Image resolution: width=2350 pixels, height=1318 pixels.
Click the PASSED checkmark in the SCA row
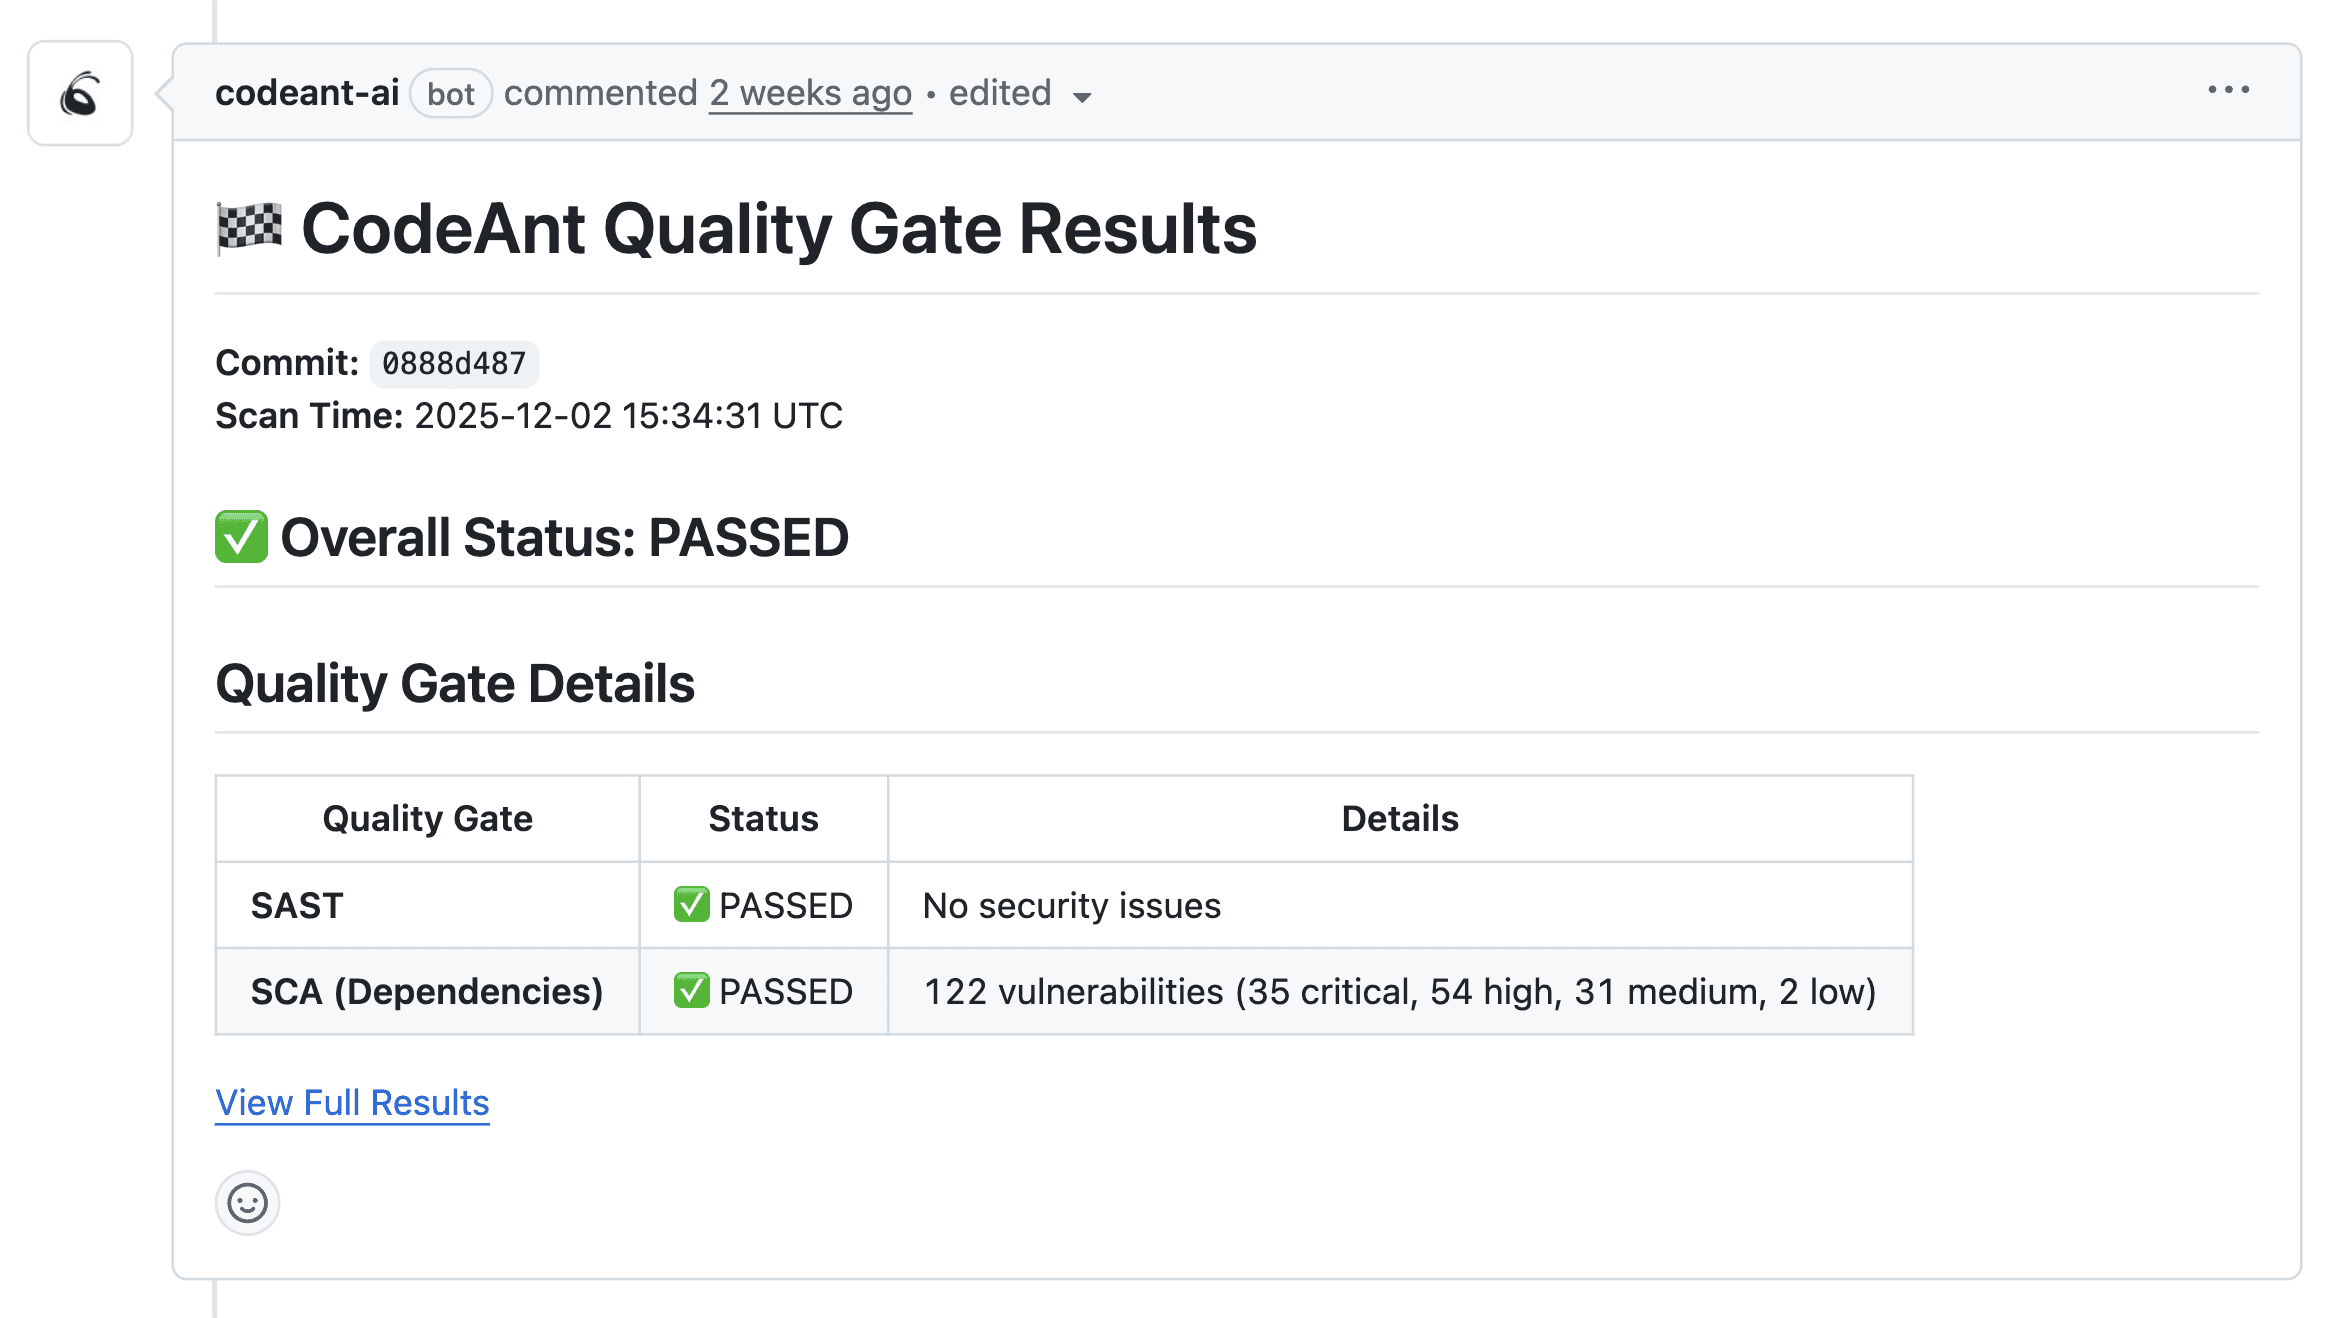point(692,991)
